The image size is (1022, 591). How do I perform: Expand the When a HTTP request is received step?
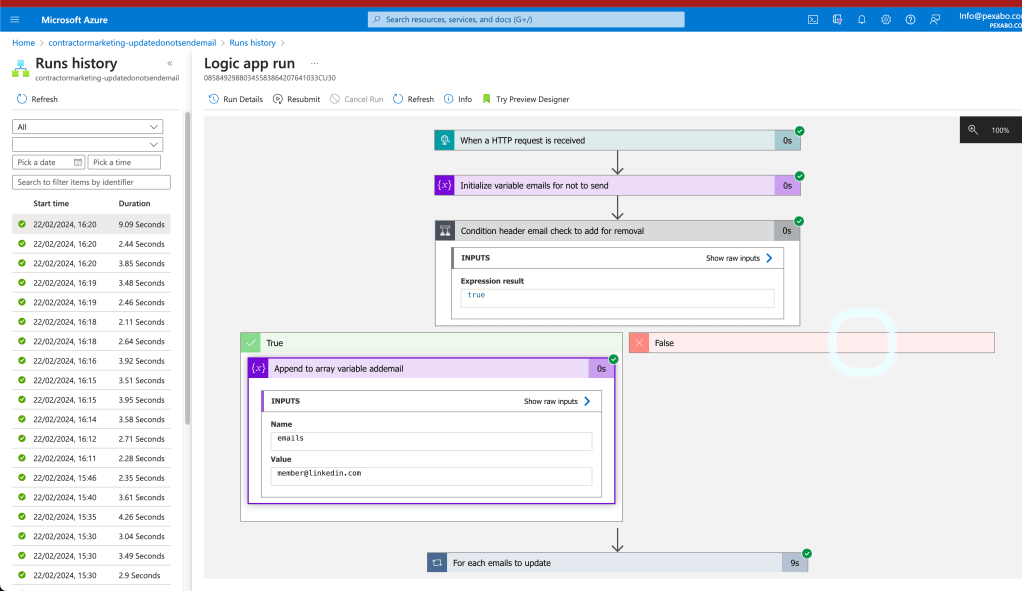click(617, 140)
